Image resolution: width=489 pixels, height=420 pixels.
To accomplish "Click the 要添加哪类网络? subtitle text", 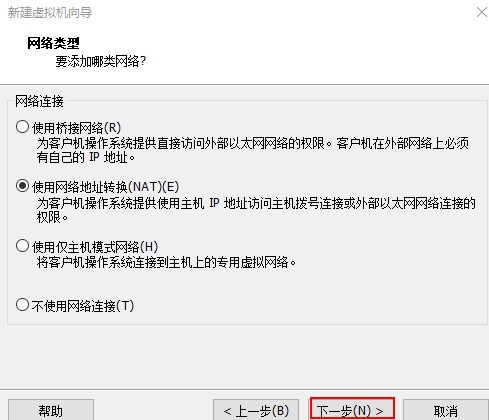I will click(100, 61).
